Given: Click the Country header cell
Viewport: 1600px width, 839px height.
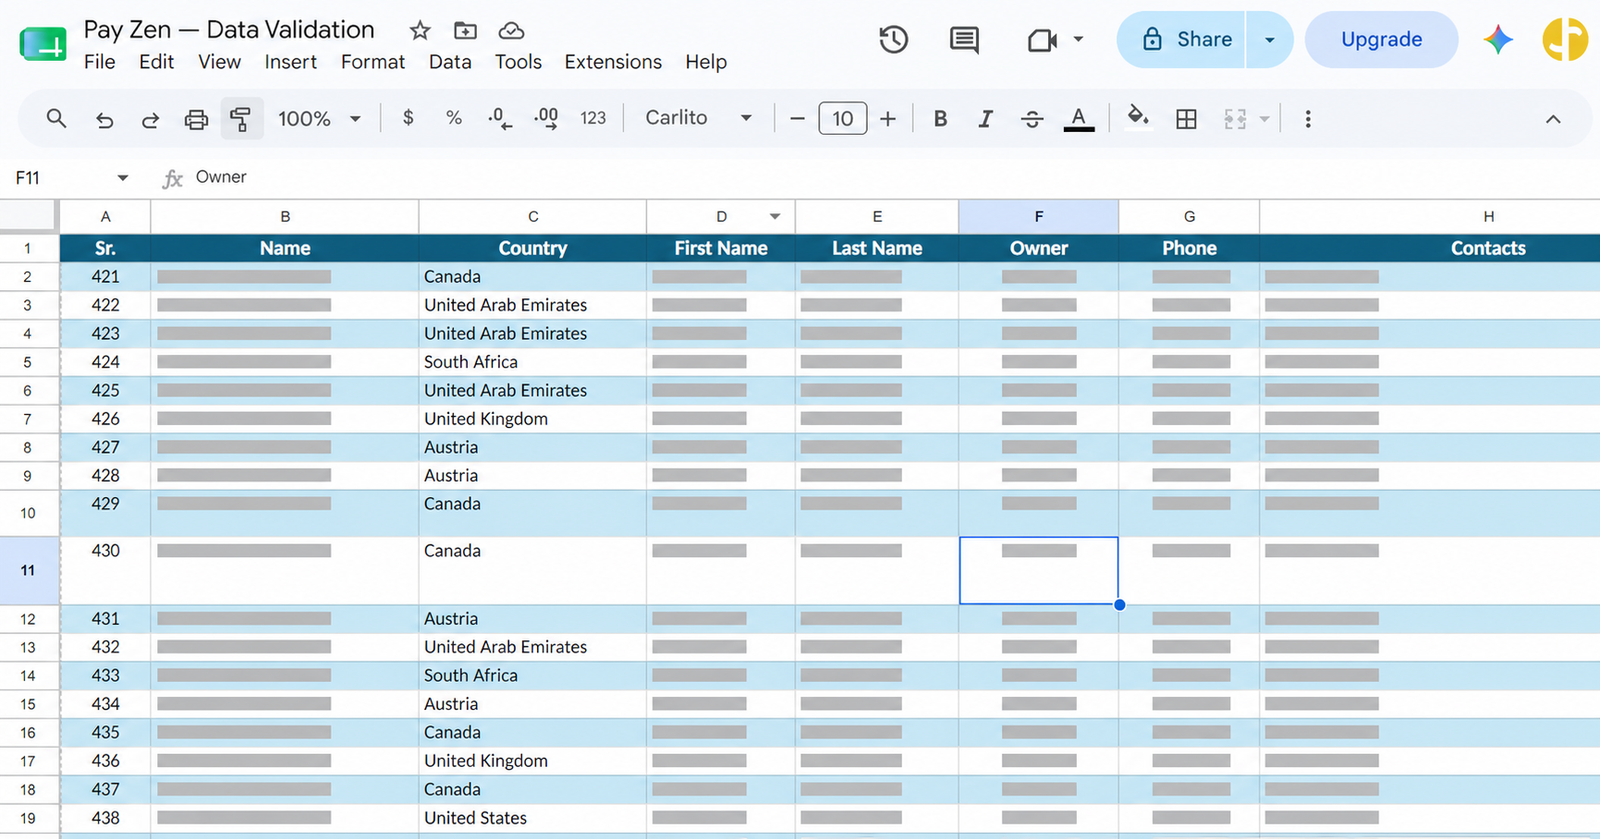Looking at the screenshot, I should click(532, 248).
